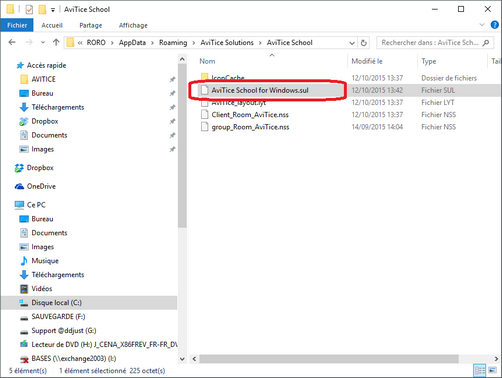Open Documents under Ce PC

(x=49, y=233)
